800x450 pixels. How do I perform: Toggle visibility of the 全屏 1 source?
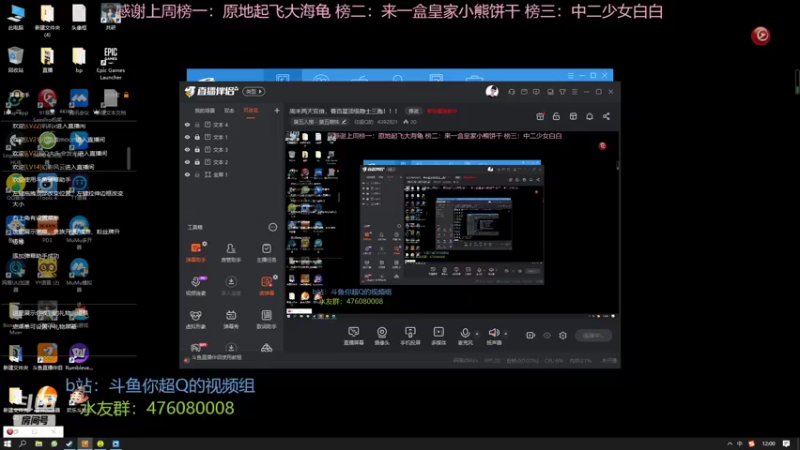pos(187,174)
